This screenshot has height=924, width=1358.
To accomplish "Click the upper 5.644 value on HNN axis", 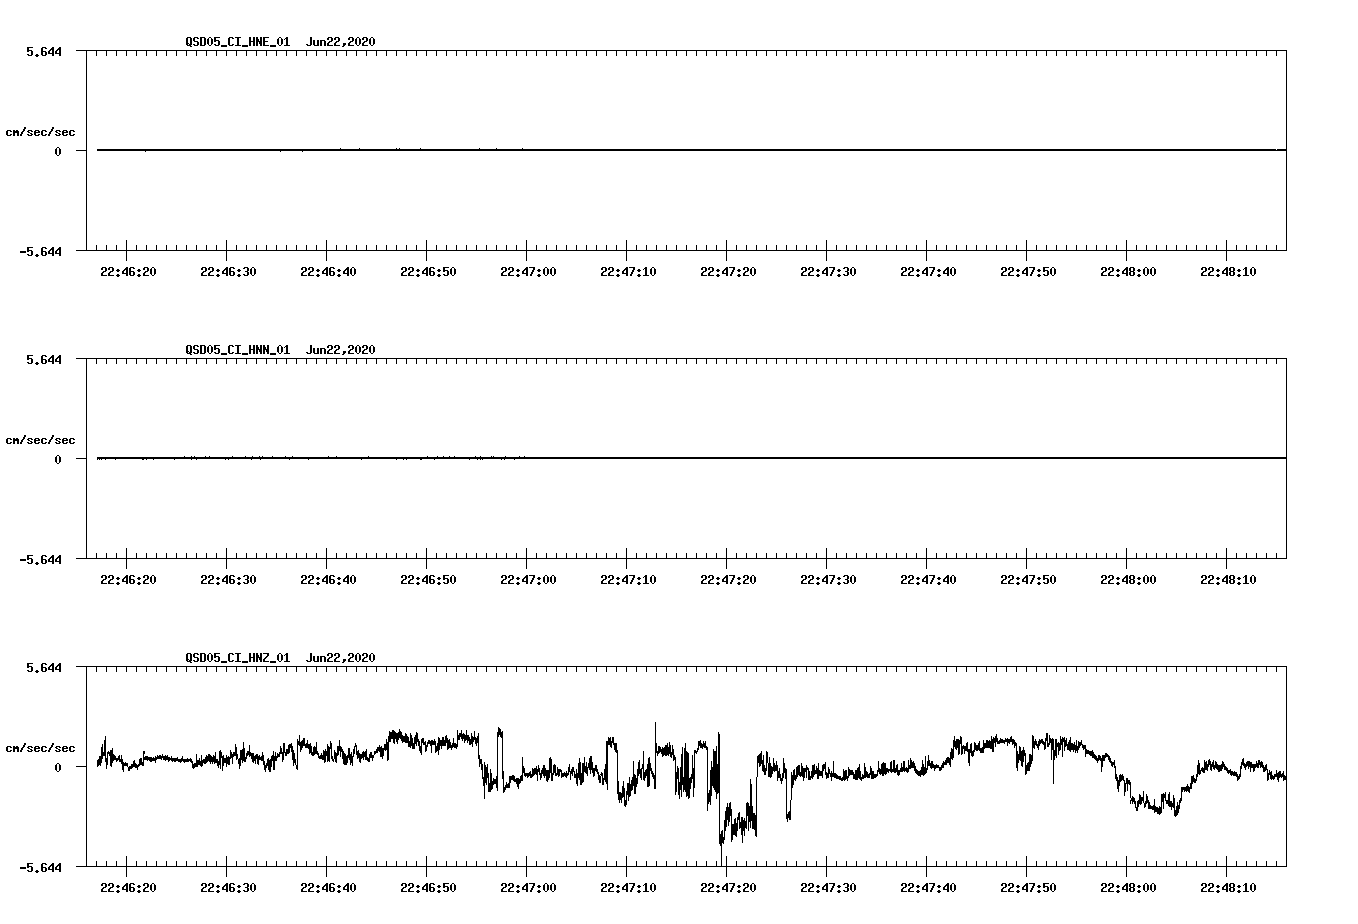I will tap(44, 359).
